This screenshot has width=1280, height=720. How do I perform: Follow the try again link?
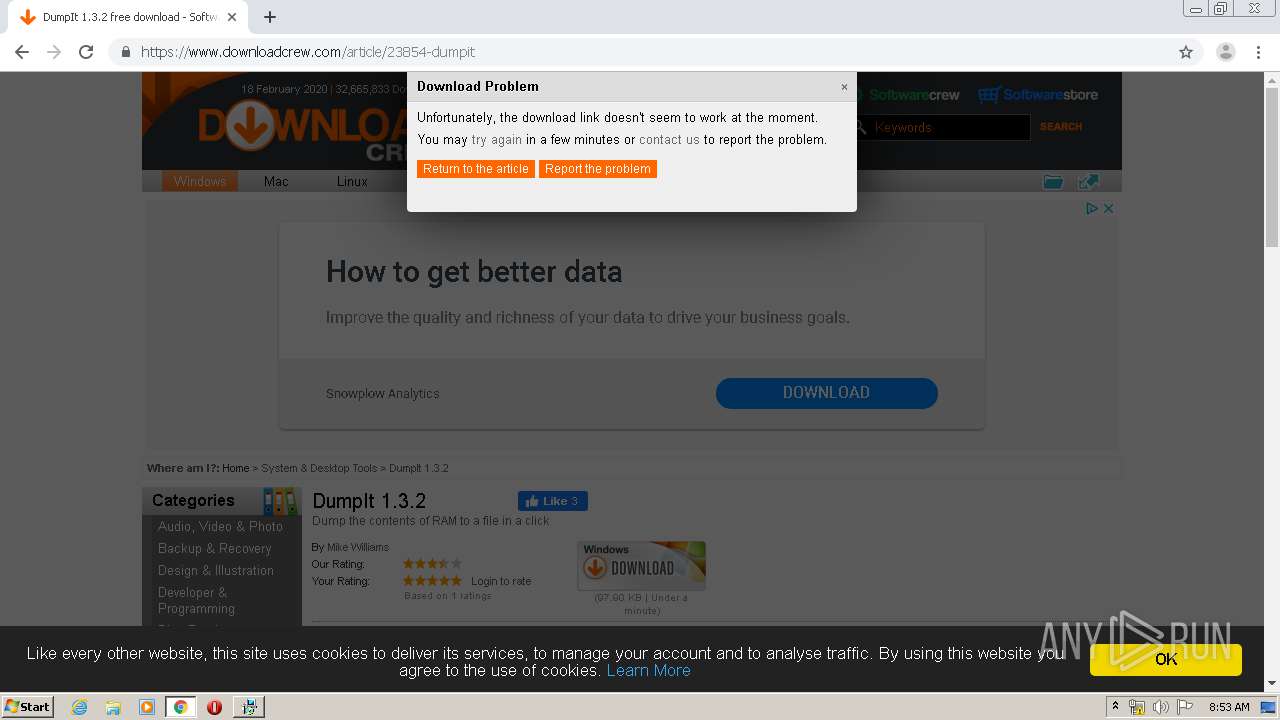pyautogui.click(x=497, y=140)
